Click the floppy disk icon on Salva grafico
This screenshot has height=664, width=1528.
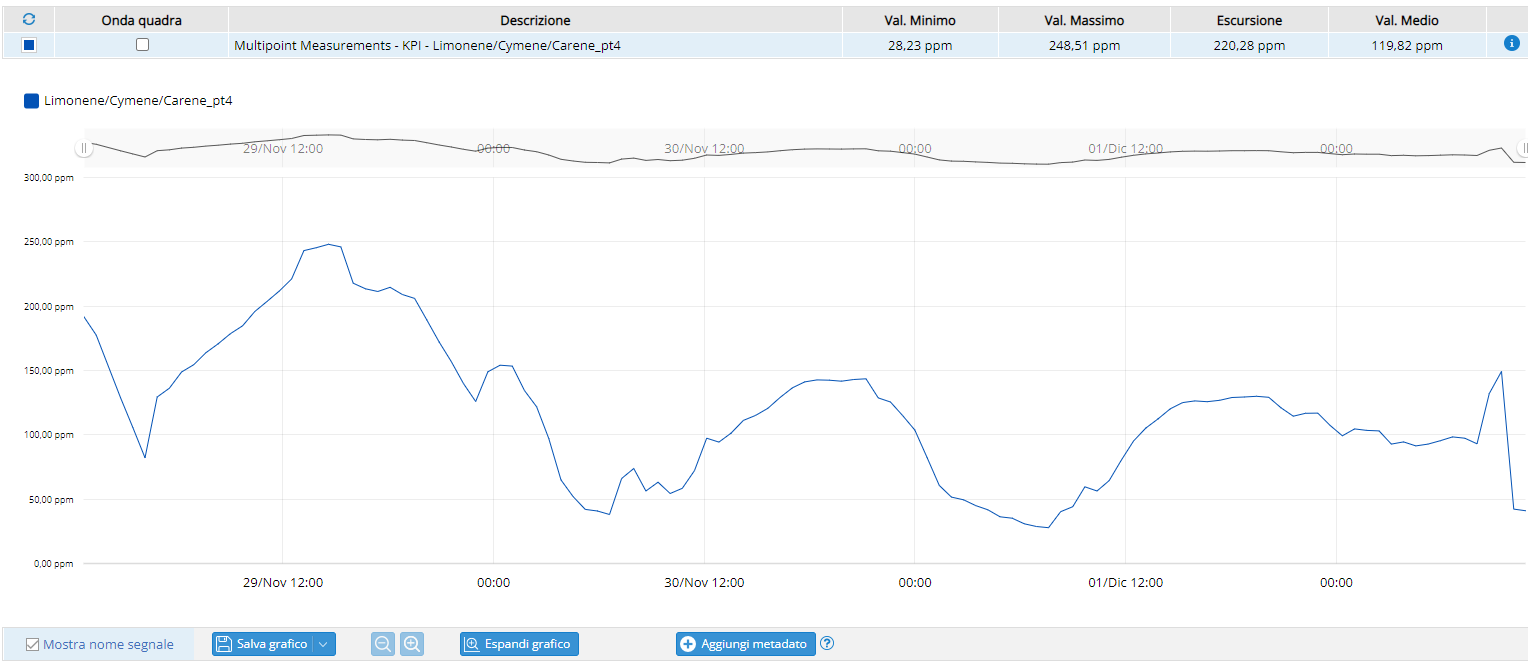pyautogui.click(x=224, y=644)
